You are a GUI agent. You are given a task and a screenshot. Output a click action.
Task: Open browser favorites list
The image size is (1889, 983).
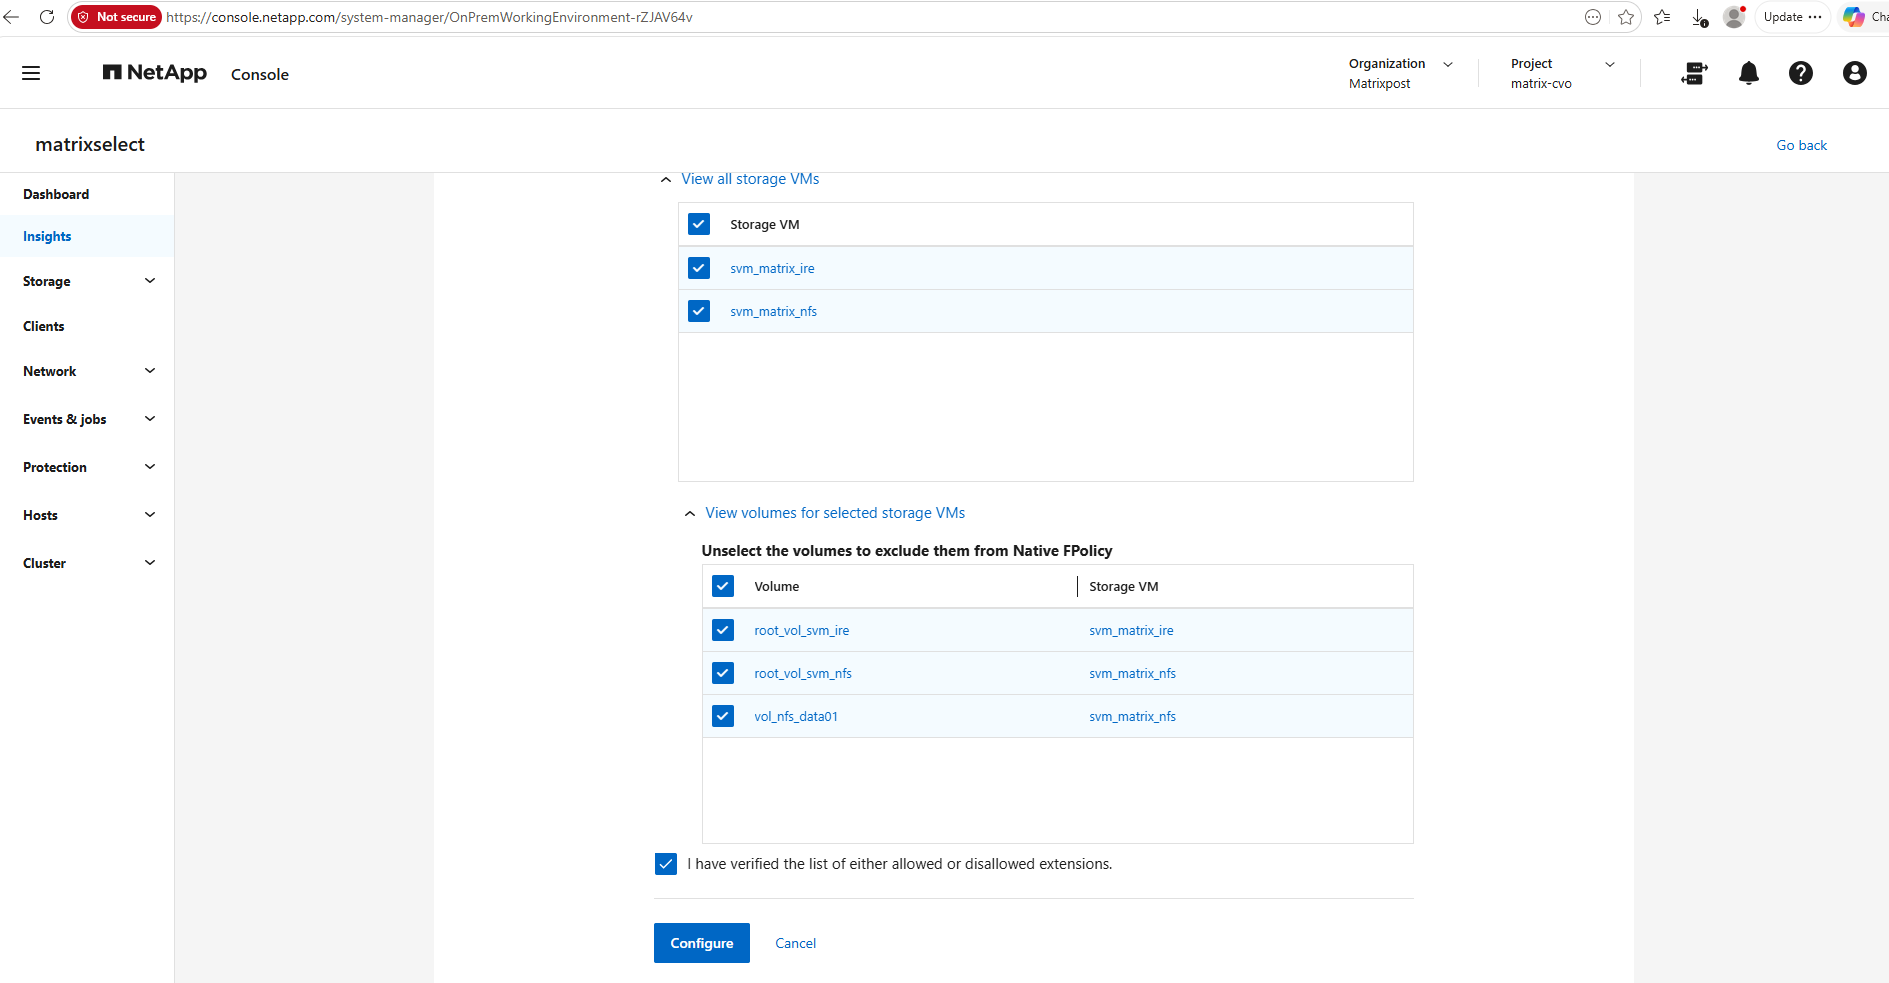pyautogui.click(x=1662, y=17)
